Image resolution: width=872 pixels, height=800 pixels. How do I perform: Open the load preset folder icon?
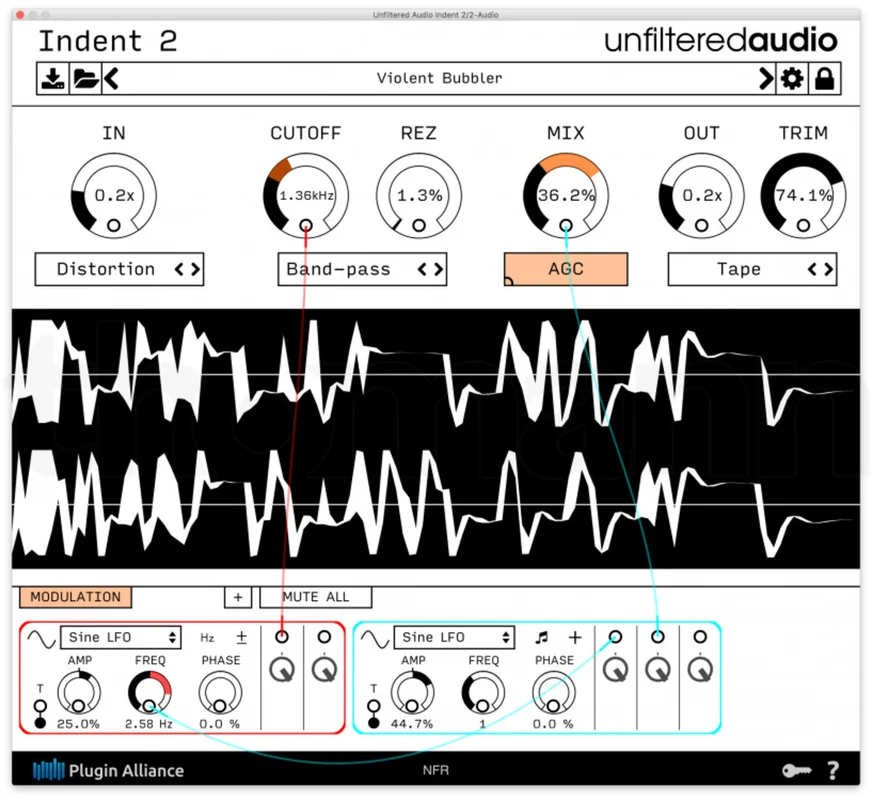(85, 78)
